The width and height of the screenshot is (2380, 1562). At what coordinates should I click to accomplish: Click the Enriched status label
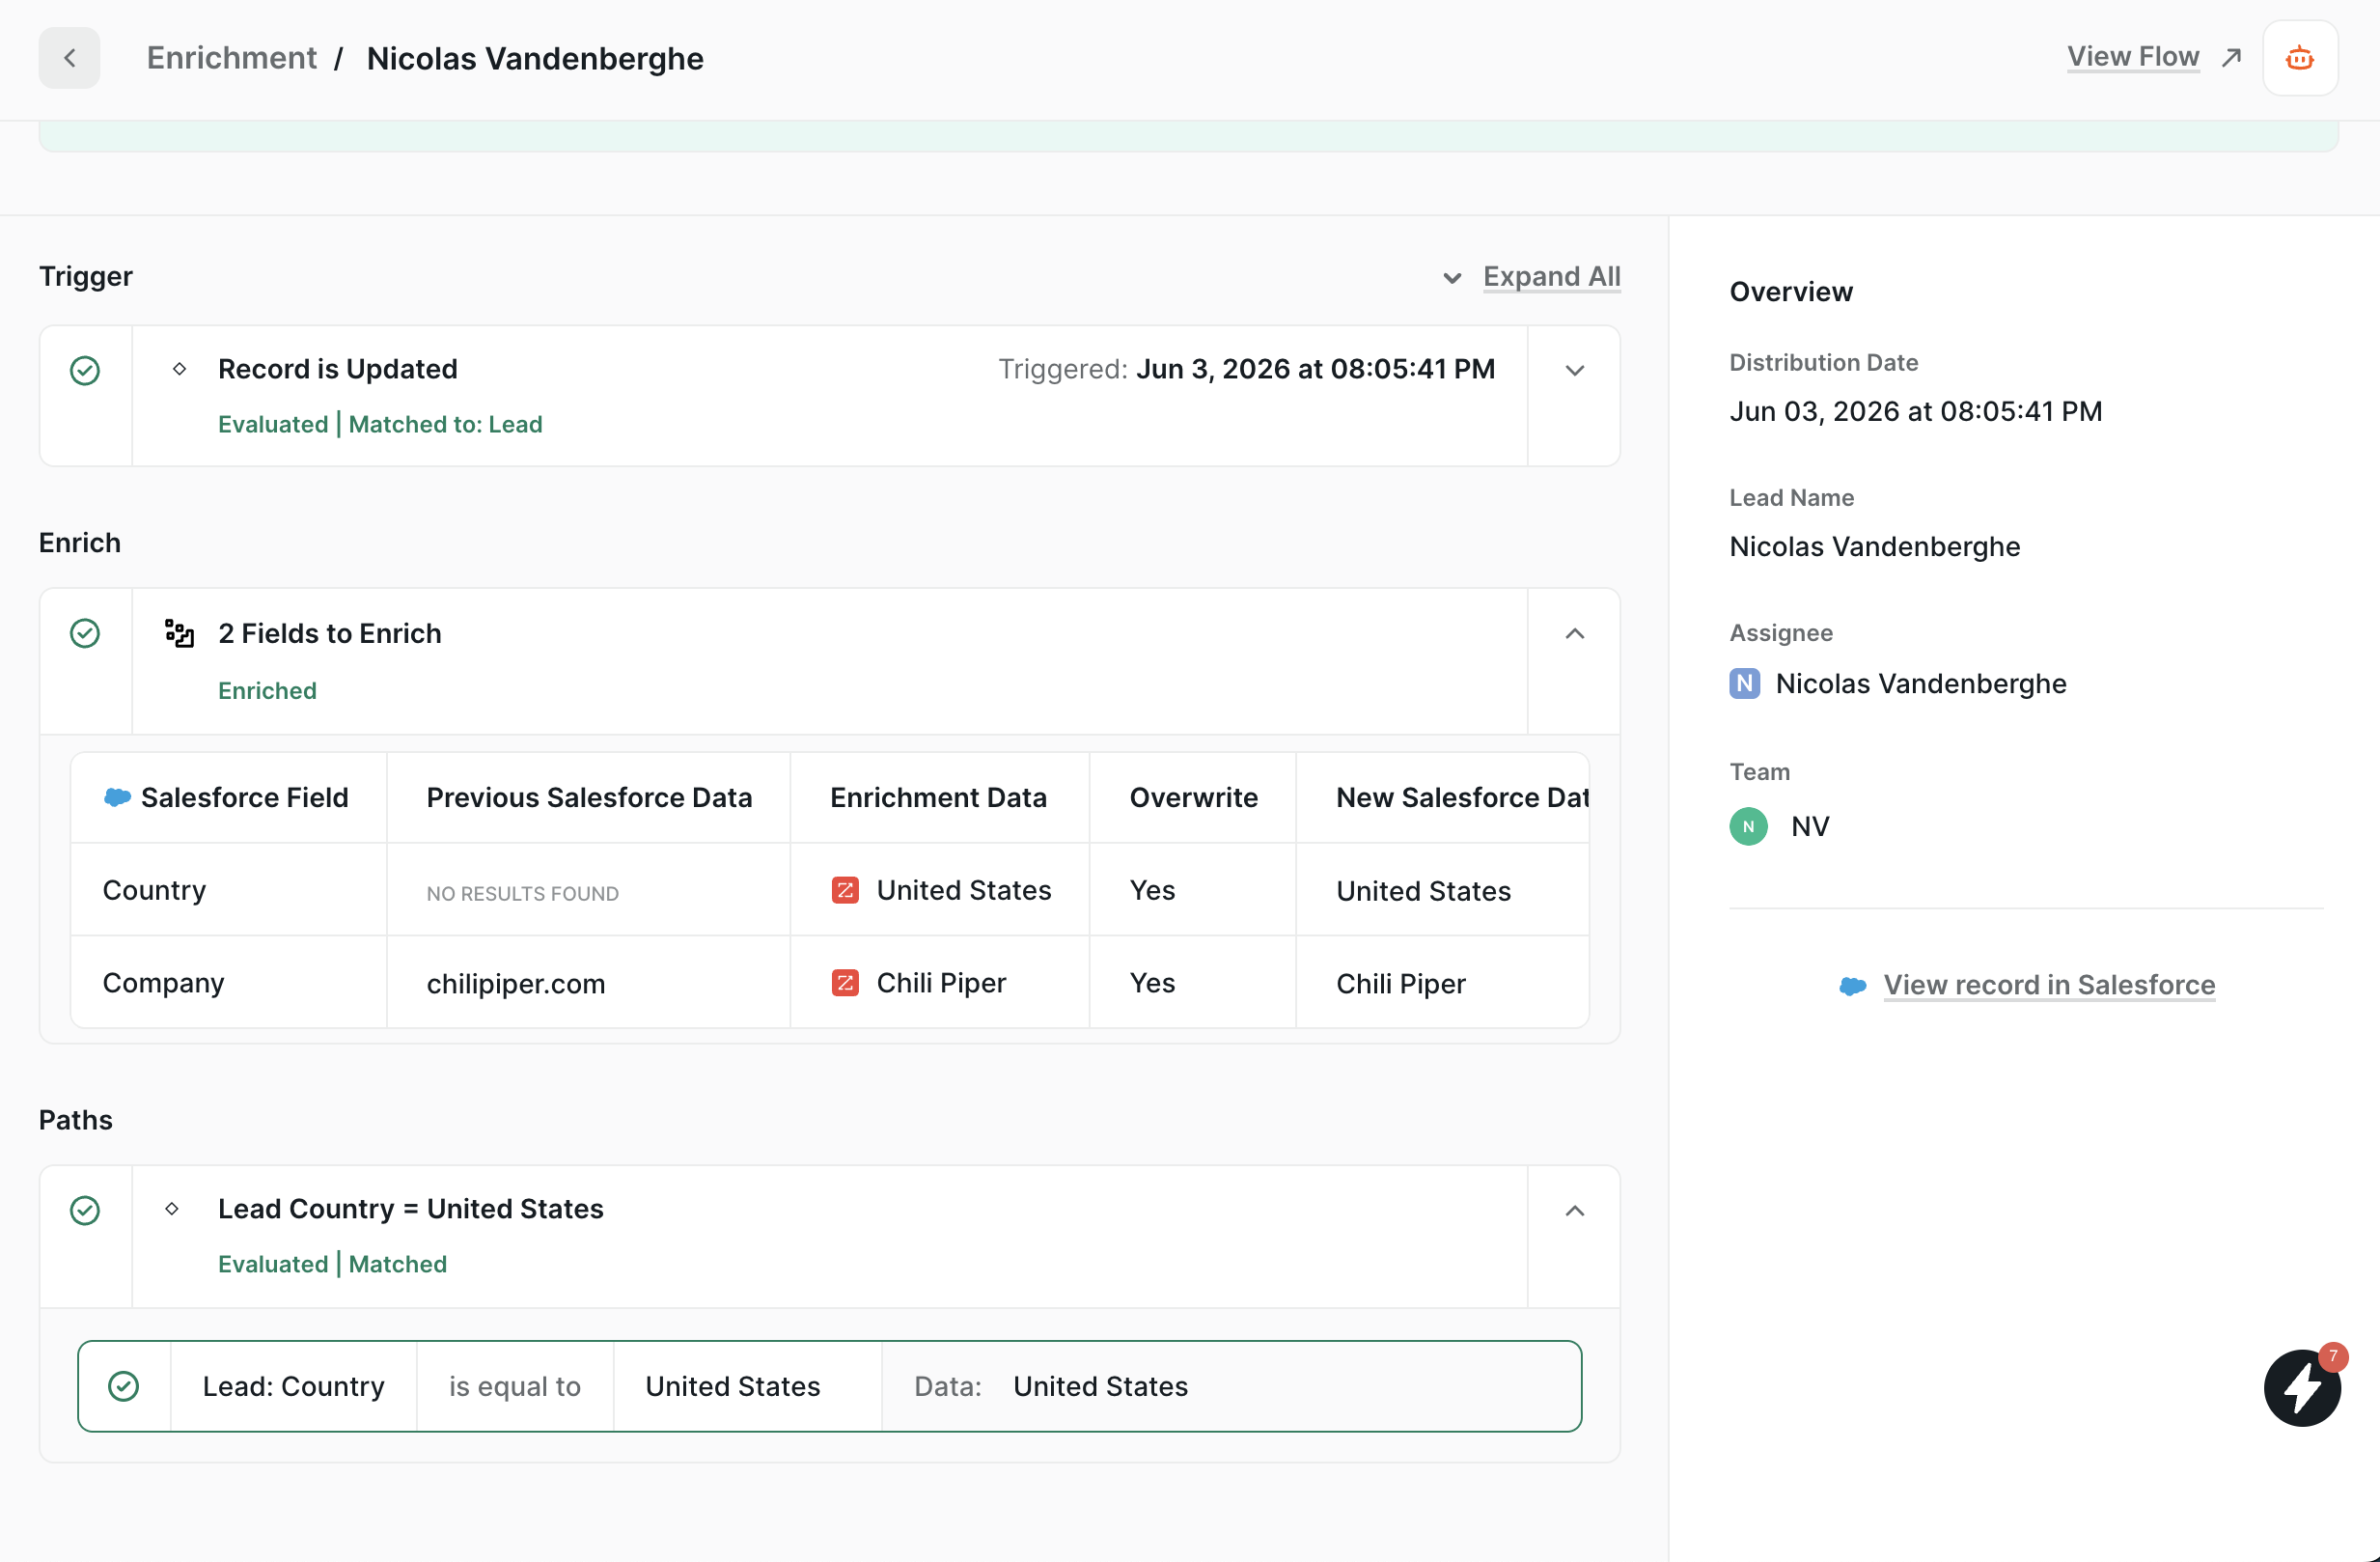pos(267,691)
